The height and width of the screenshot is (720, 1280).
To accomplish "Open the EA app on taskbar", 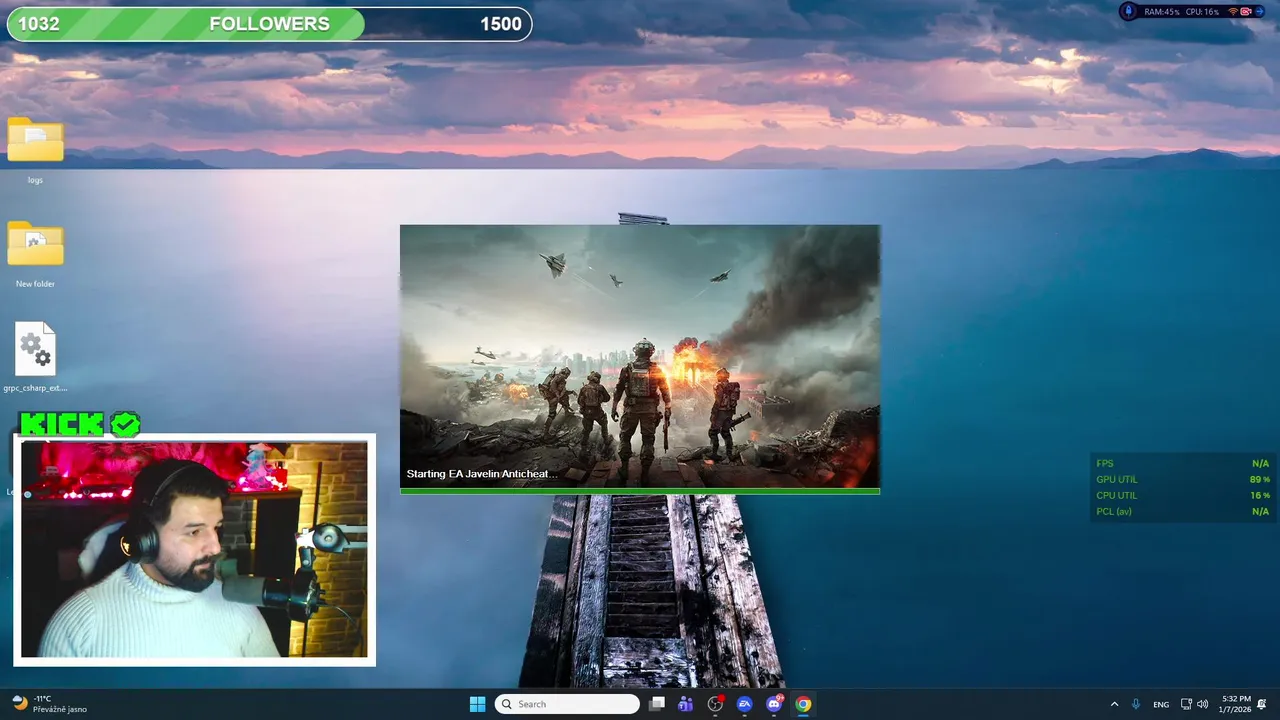I will pyautogui.click(x=744, y=704).
